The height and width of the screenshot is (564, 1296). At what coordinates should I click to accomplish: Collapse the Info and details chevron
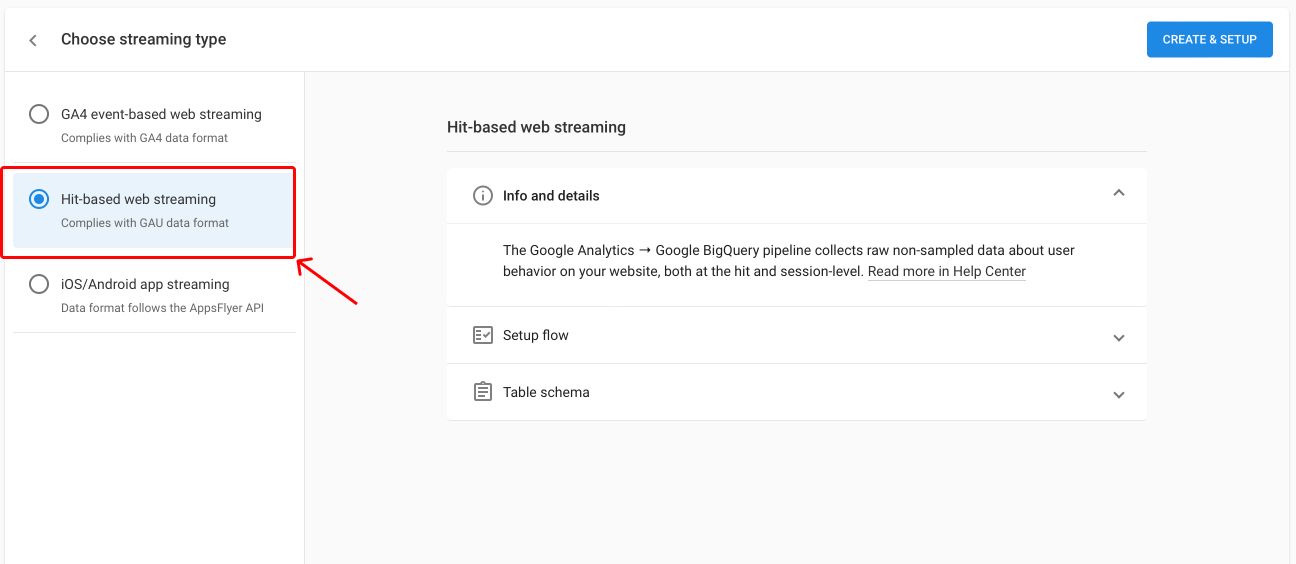1119,193
